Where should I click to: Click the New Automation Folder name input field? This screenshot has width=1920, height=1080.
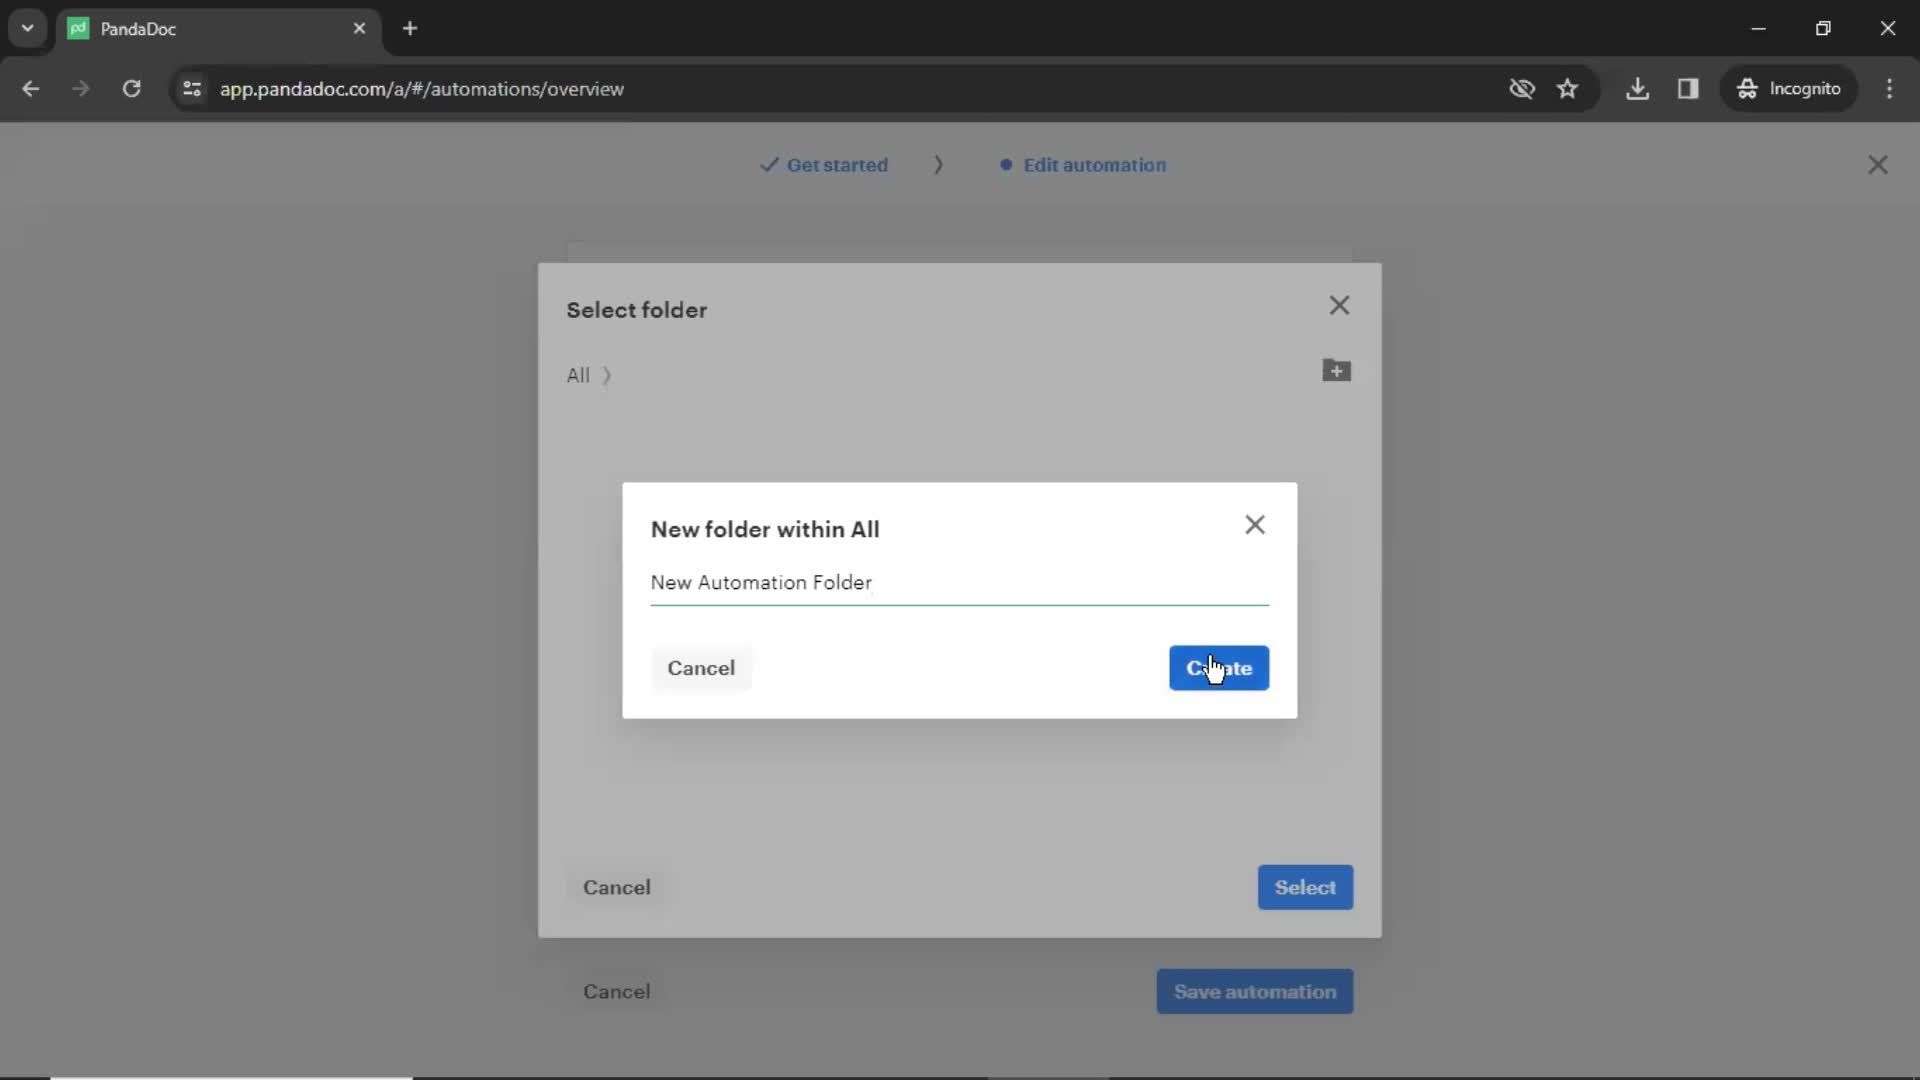[959, 582]
